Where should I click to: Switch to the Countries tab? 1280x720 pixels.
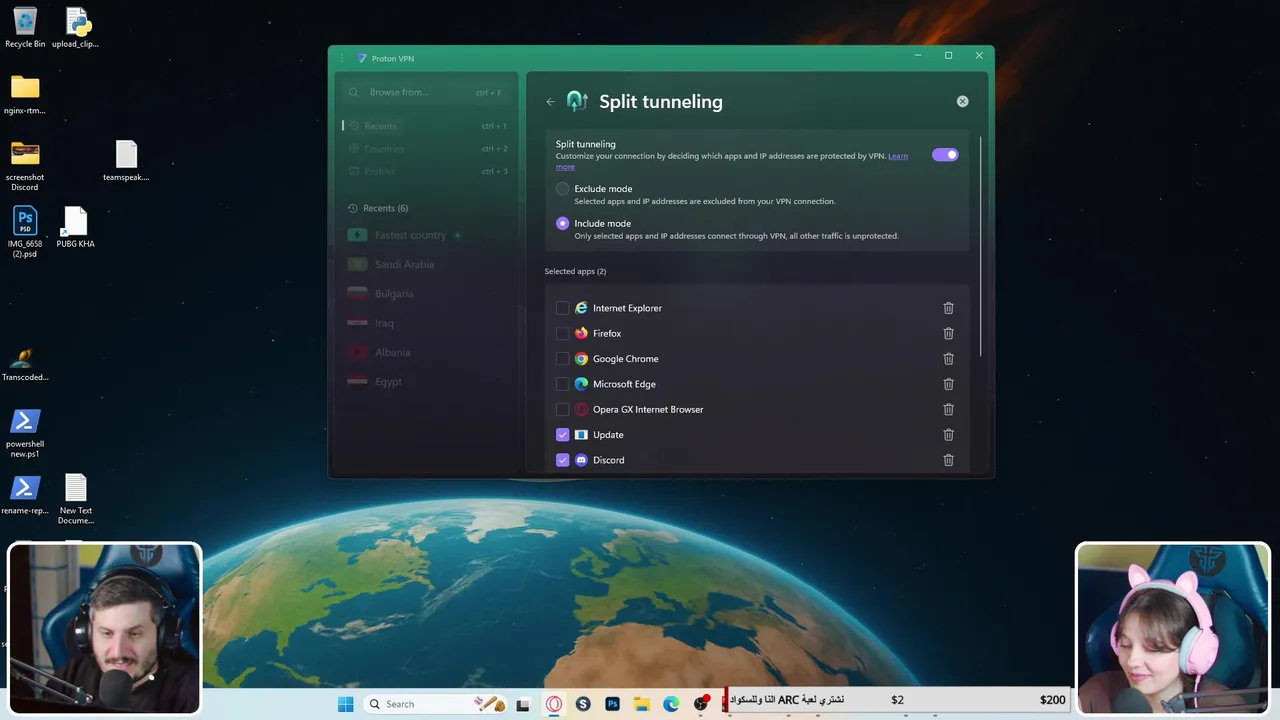[426, 149]
